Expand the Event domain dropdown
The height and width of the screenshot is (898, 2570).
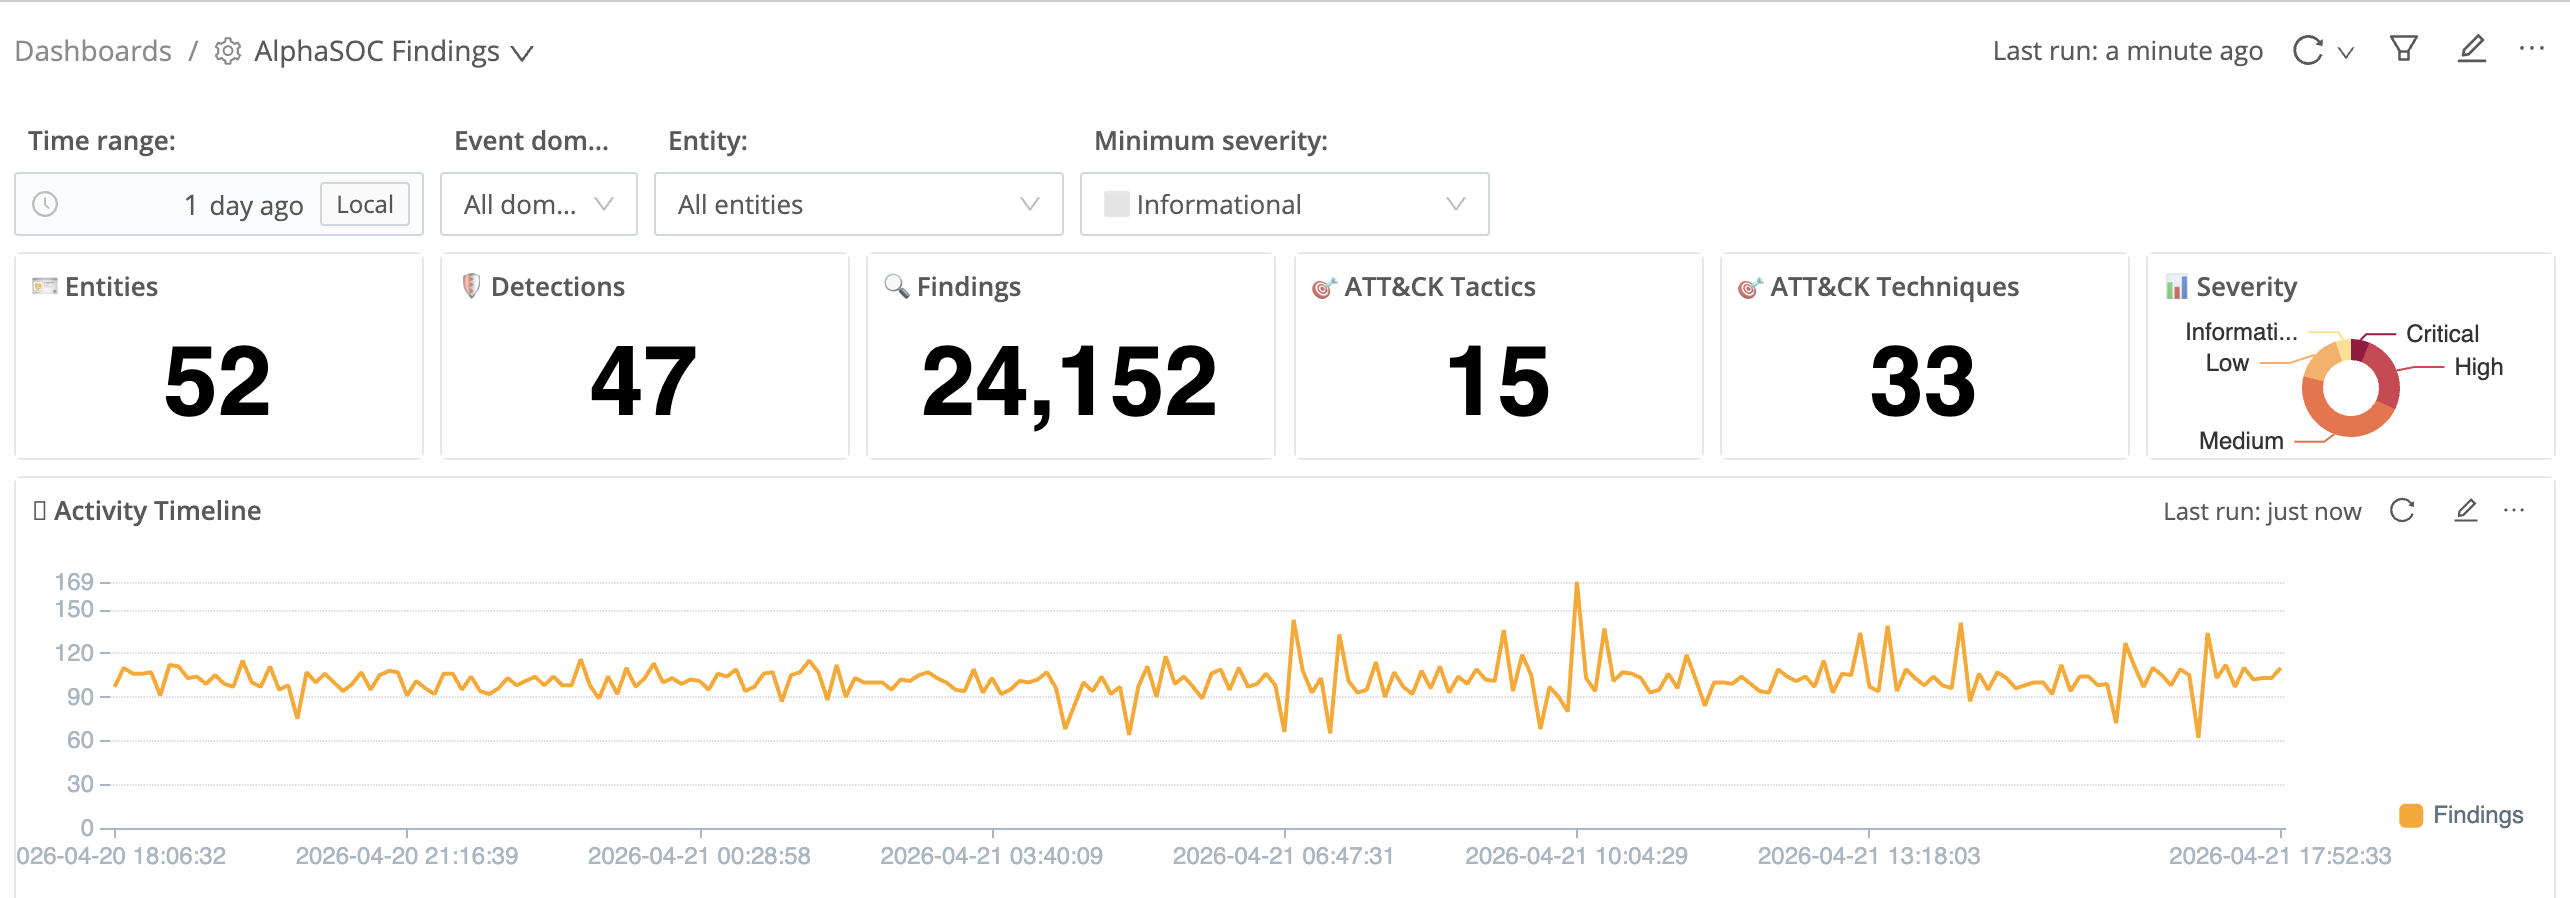(x=539, y=204)
